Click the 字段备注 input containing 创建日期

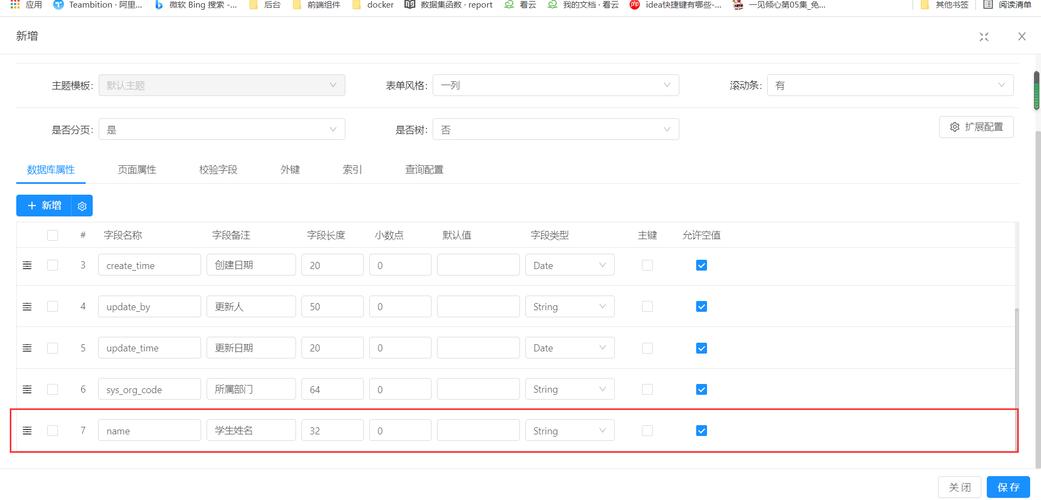coord(251,265)
